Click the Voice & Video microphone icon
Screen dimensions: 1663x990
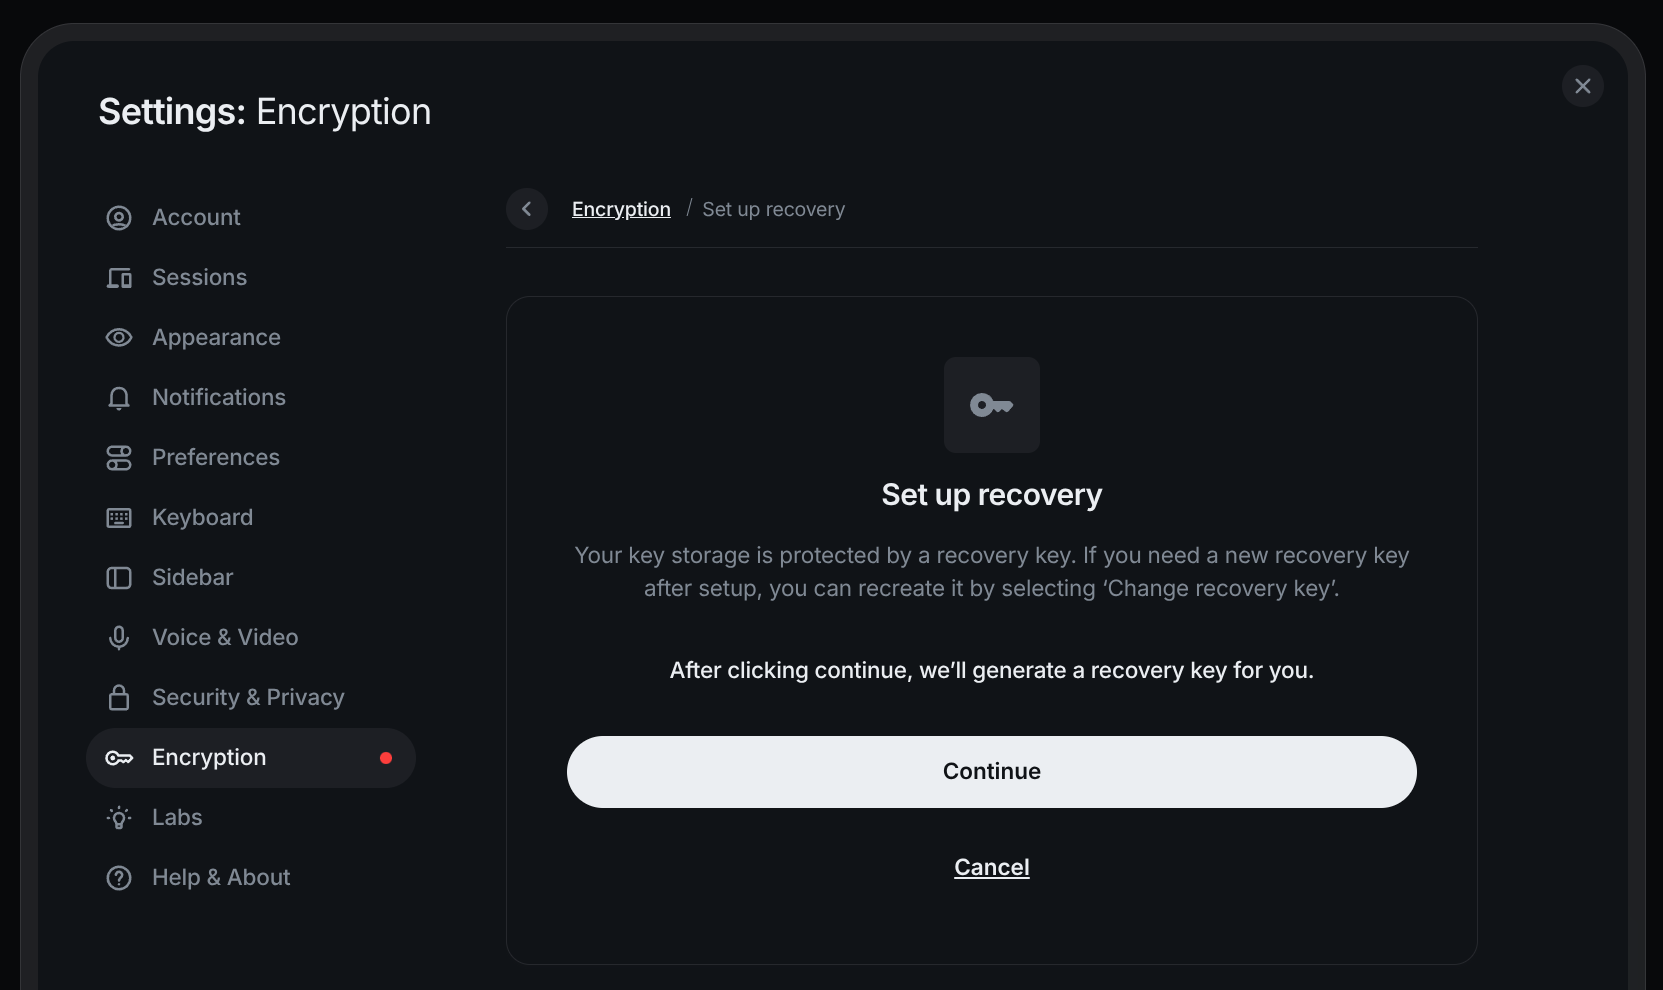point(119,638)
